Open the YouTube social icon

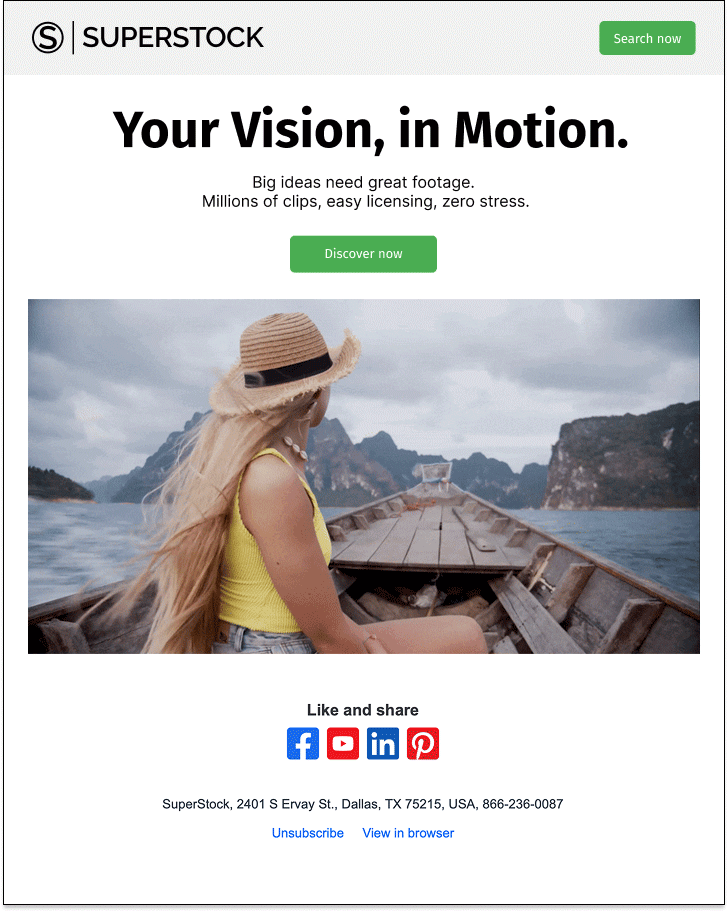(x=343, y=743)
